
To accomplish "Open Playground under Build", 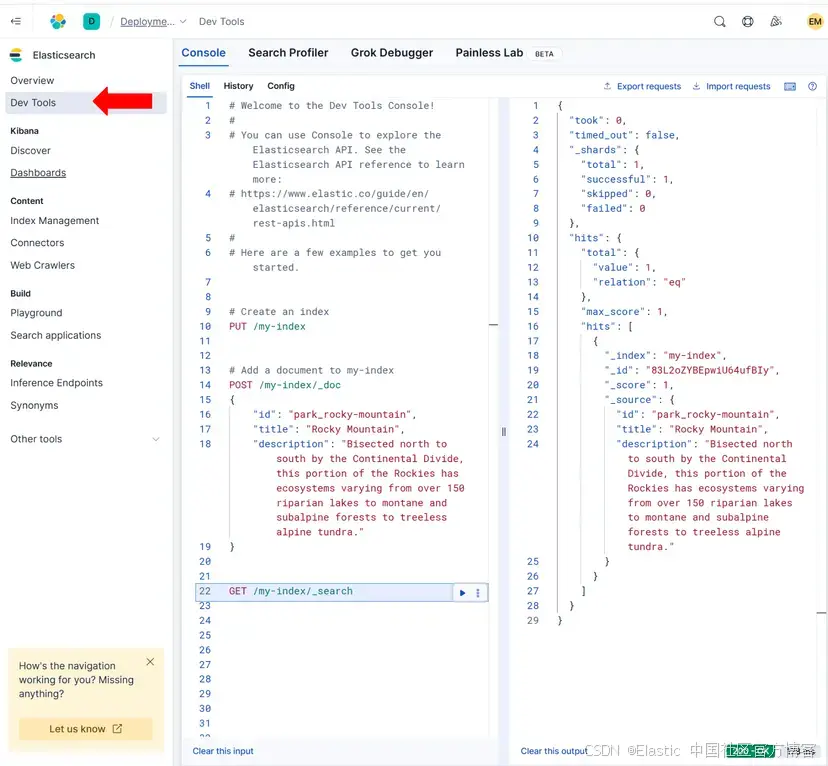I will (x=36, y=313).
